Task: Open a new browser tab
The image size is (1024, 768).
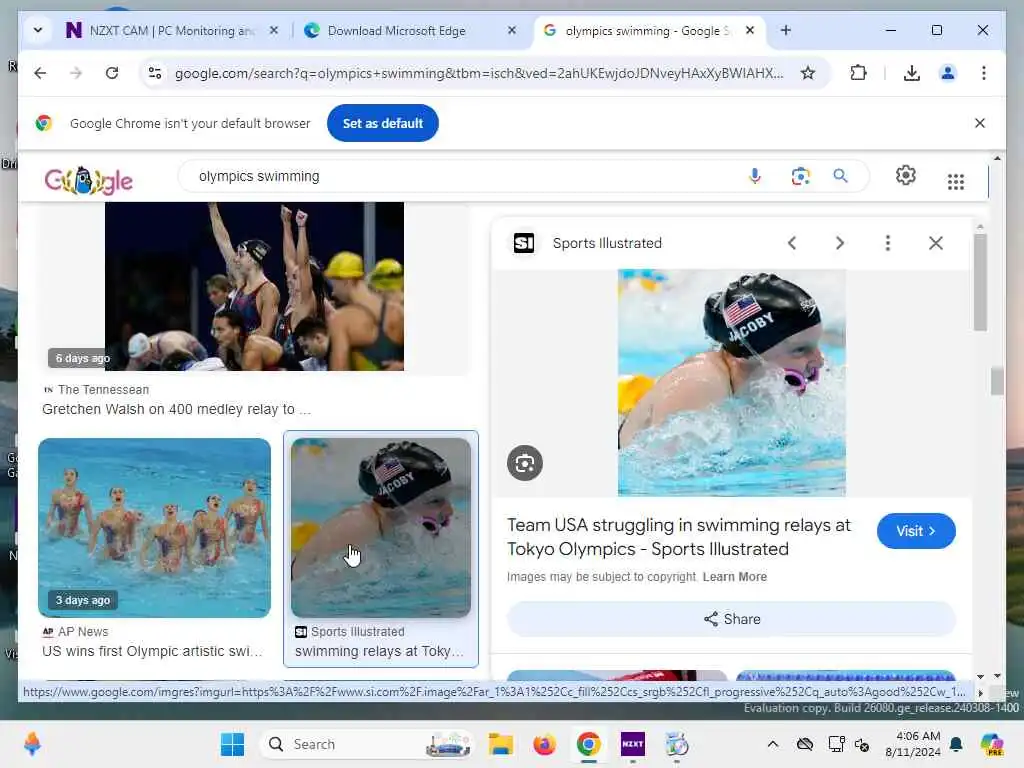Action: click(786, 30)
